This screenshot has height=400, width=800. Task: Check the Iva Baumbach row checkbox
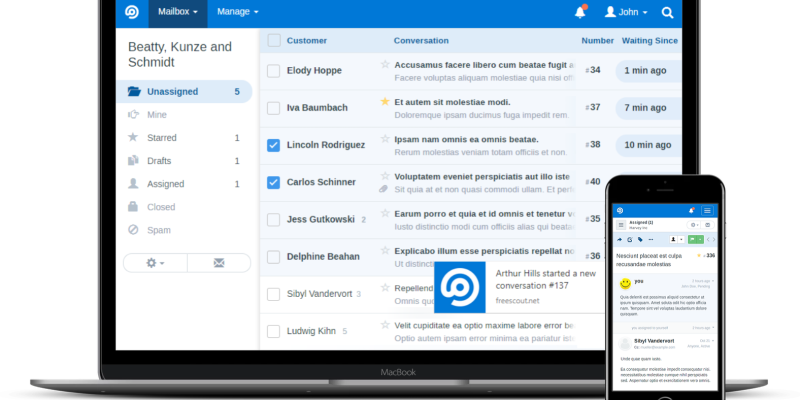[273, 108]
